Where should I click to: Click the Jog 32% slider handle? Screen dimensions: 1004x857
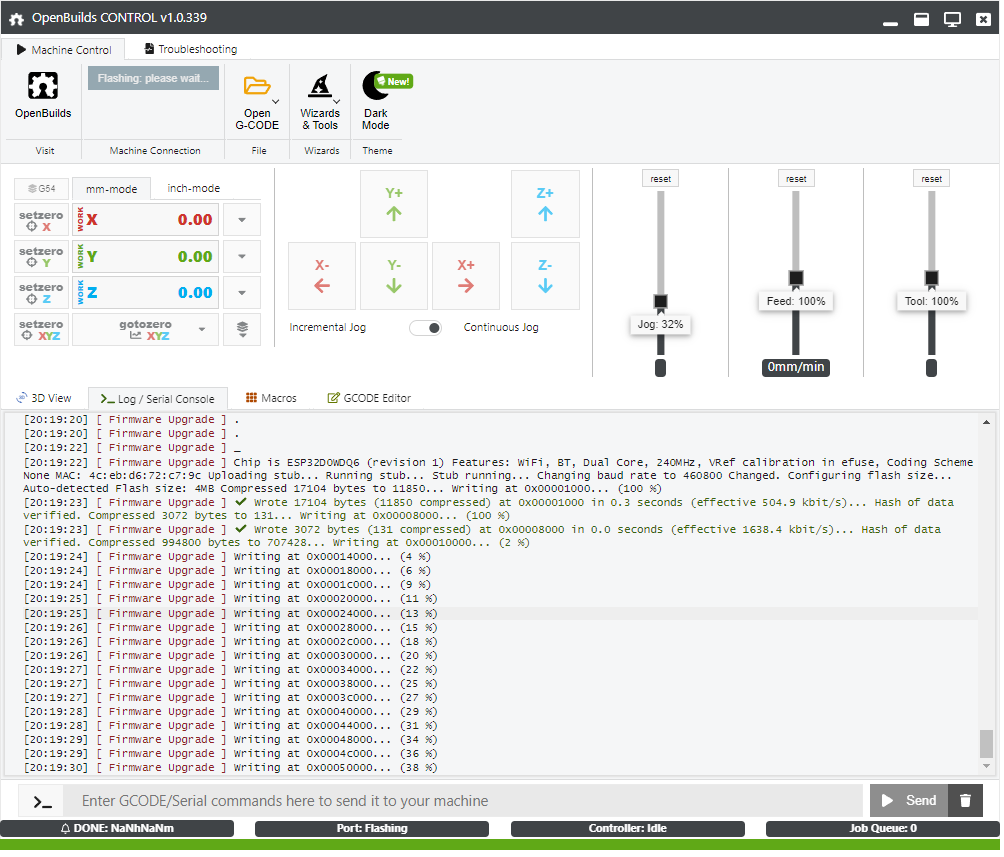tap(660, 301)
